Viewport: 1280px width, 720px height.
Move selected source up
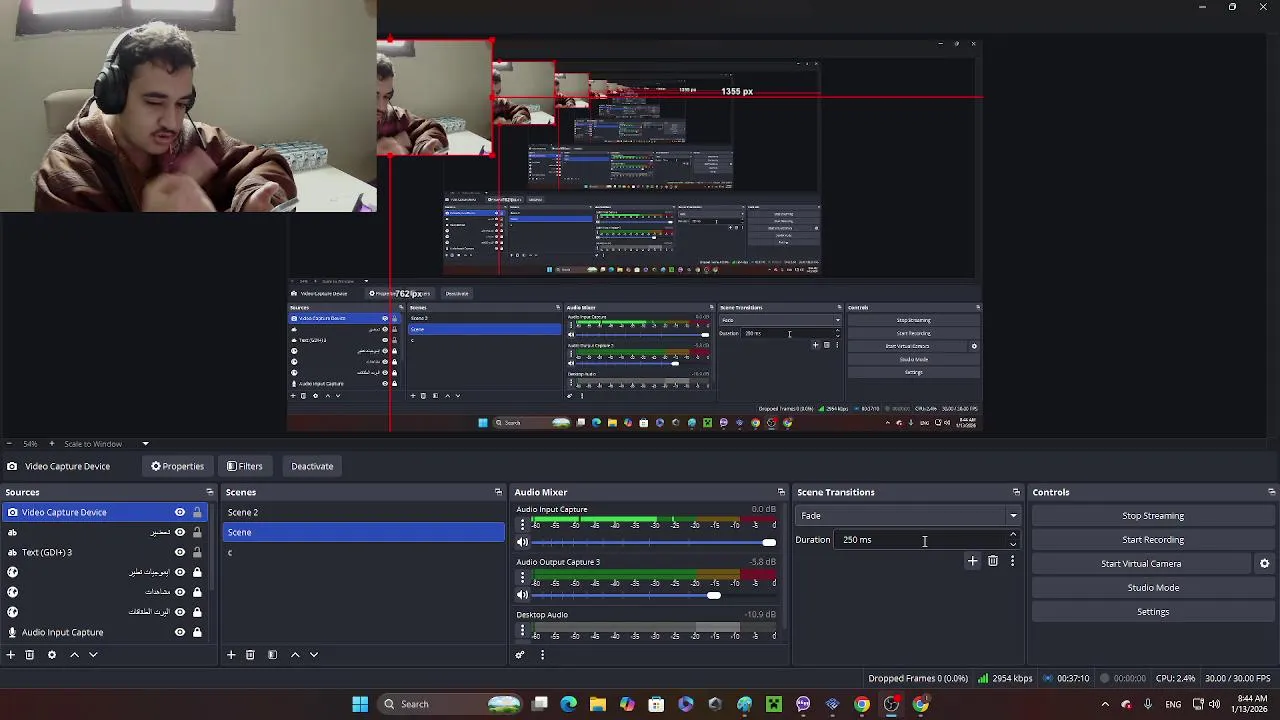point(74,655)
